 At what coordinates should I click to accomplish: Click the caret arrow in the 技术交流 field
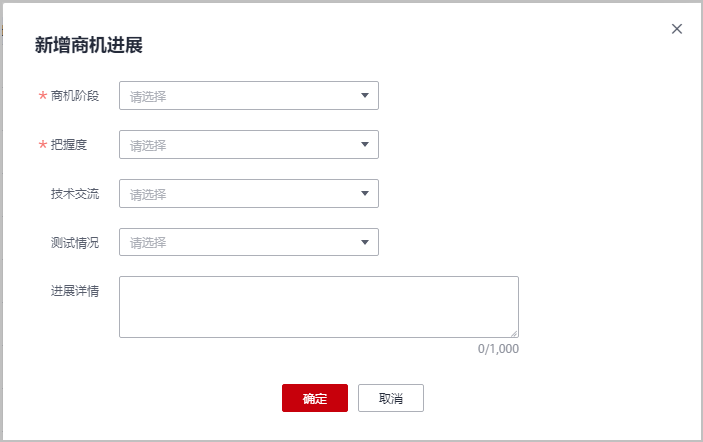click(x=365, y=193)
